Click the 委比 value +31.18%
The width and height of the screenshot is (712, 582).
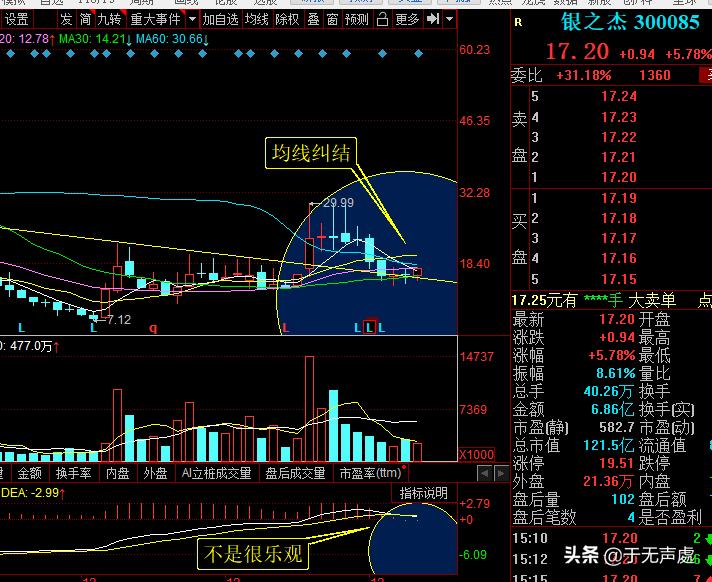[584, 75]
